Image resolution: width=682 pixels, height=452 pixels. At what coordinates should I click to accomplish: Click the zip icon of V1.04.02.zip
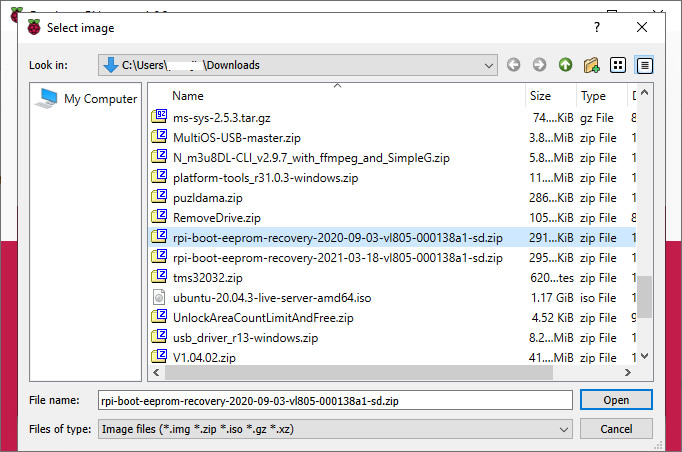point(159,356)
